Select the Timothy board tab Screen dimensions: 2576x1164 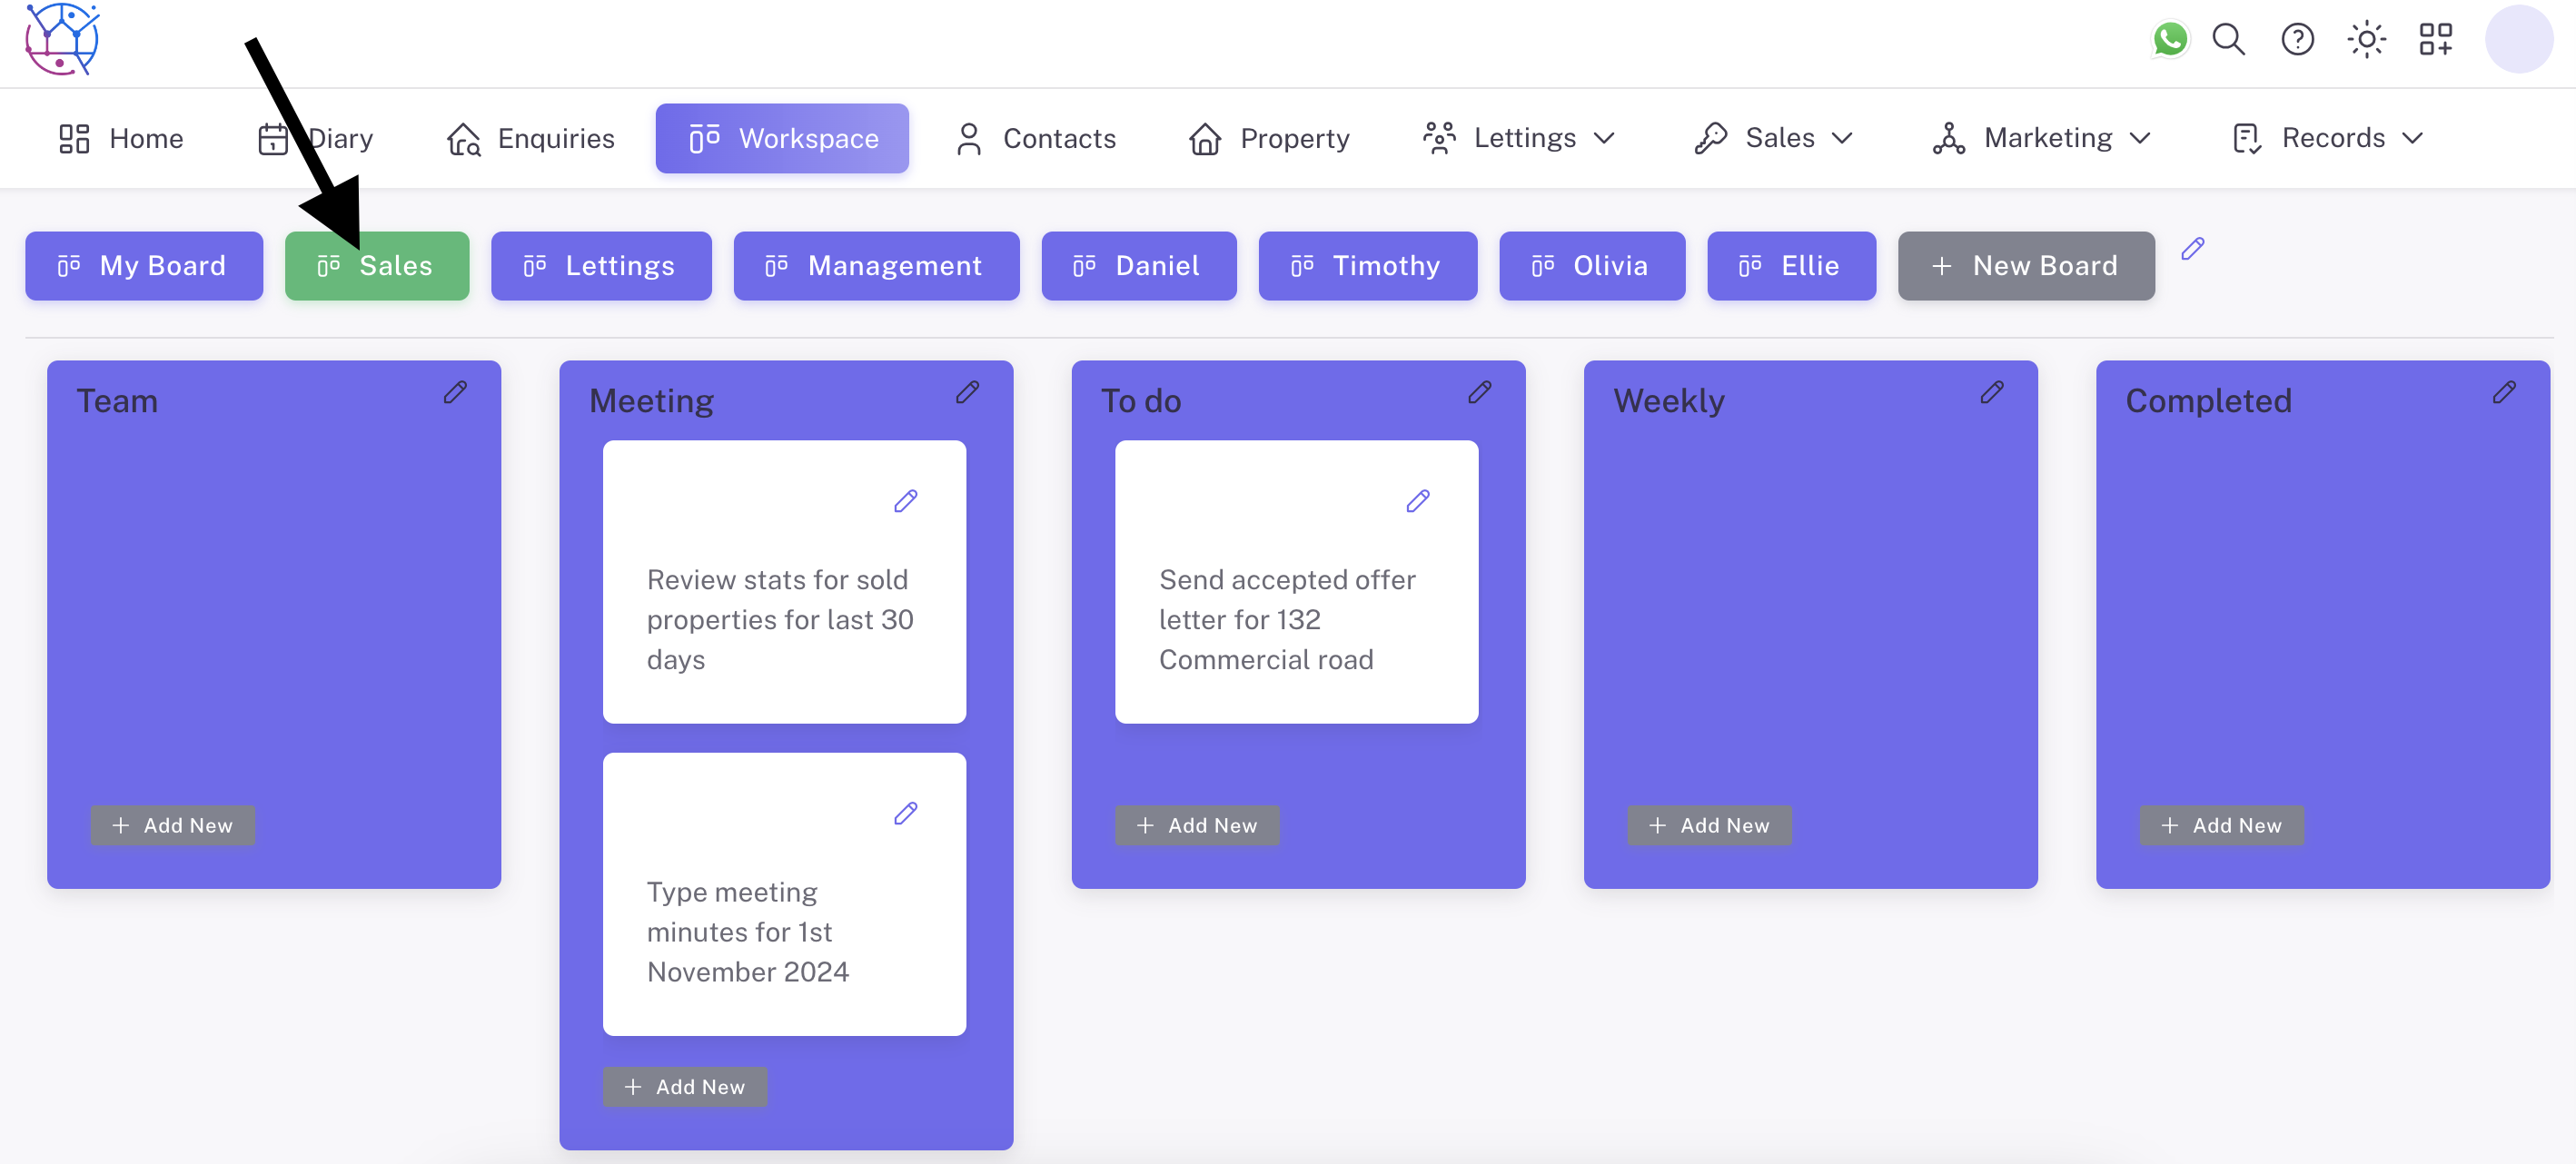pos(1367,266)
